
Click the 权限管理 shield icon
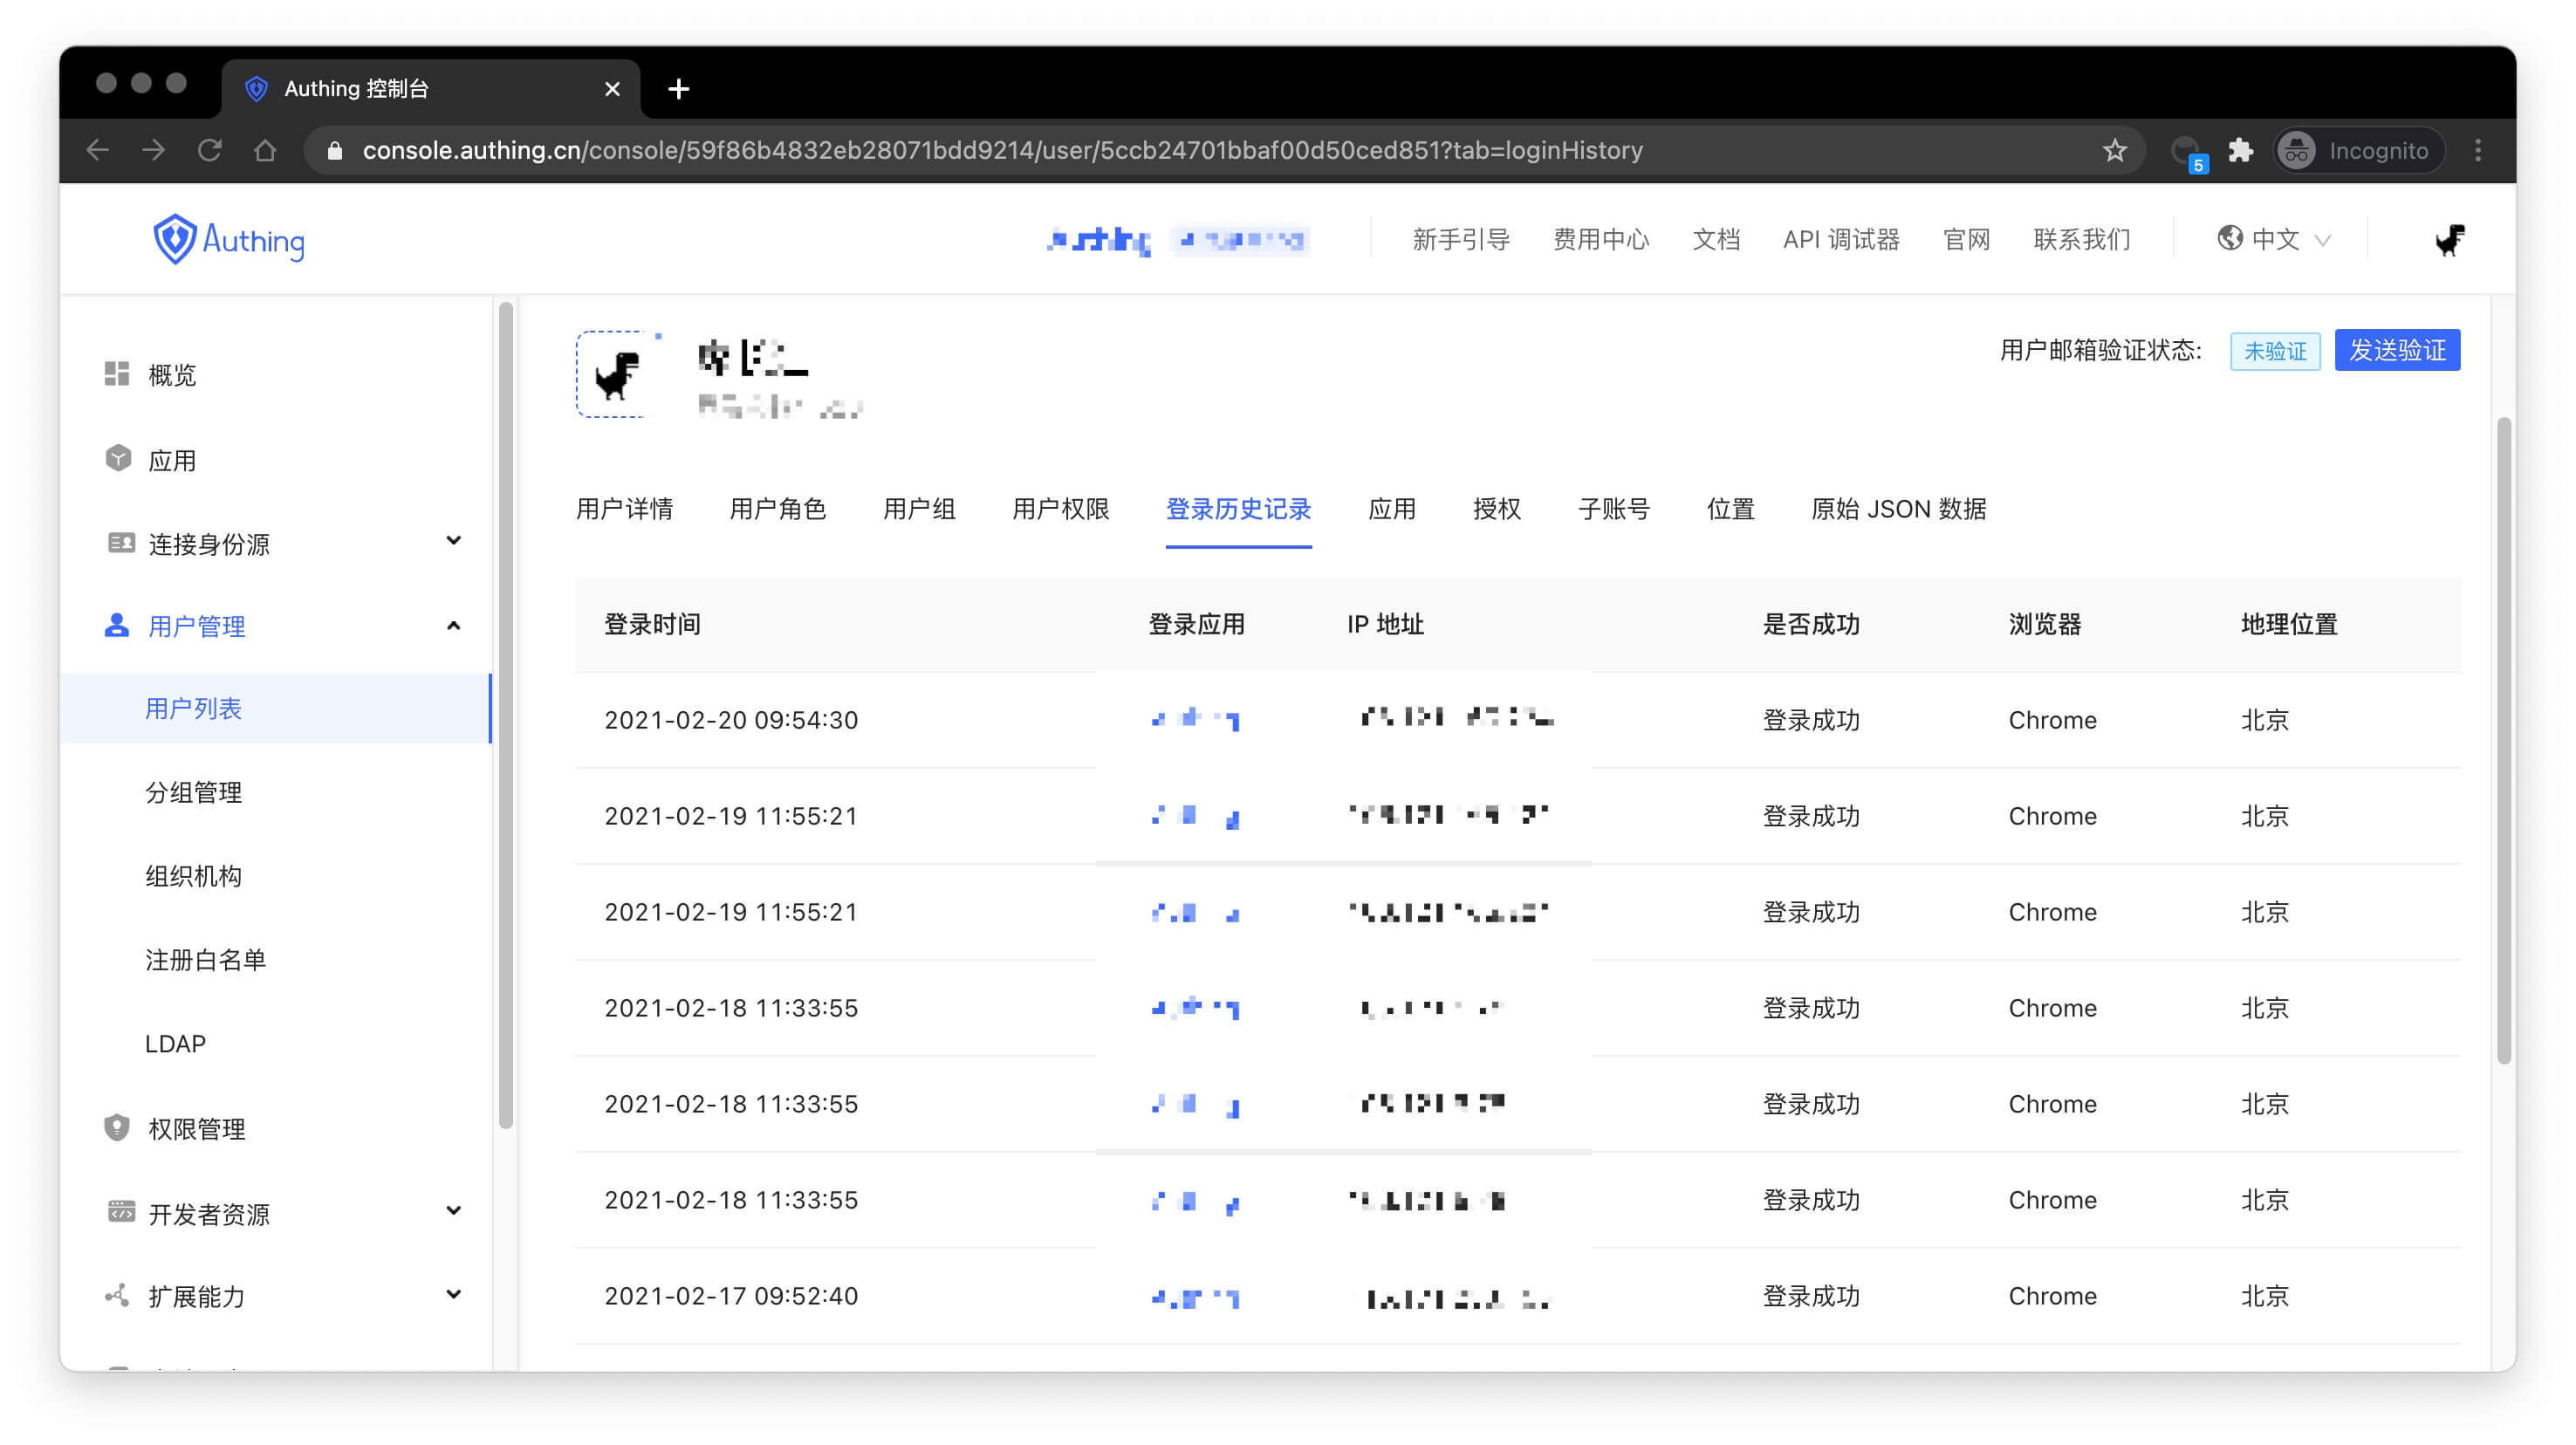coord(117,1128)
